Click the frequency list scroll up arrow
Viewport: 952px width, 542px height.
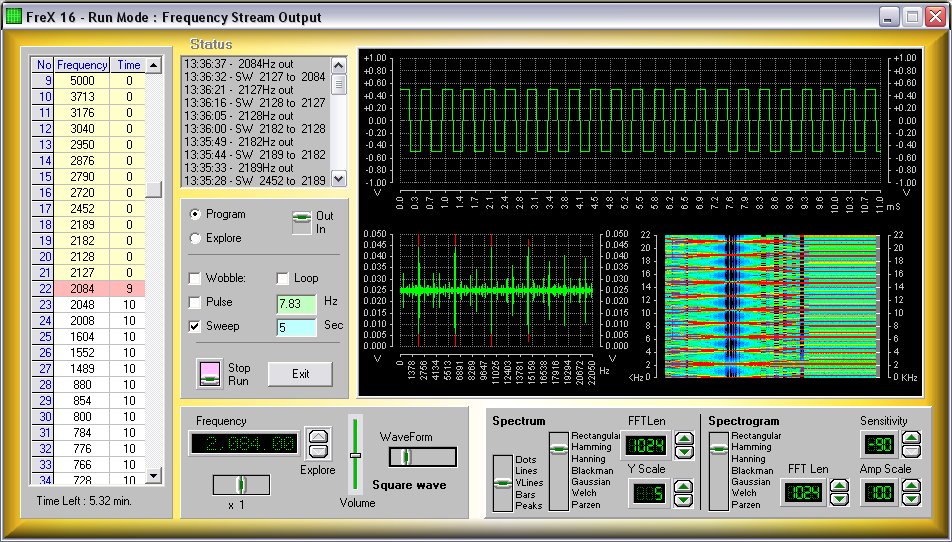coord(154,65)
